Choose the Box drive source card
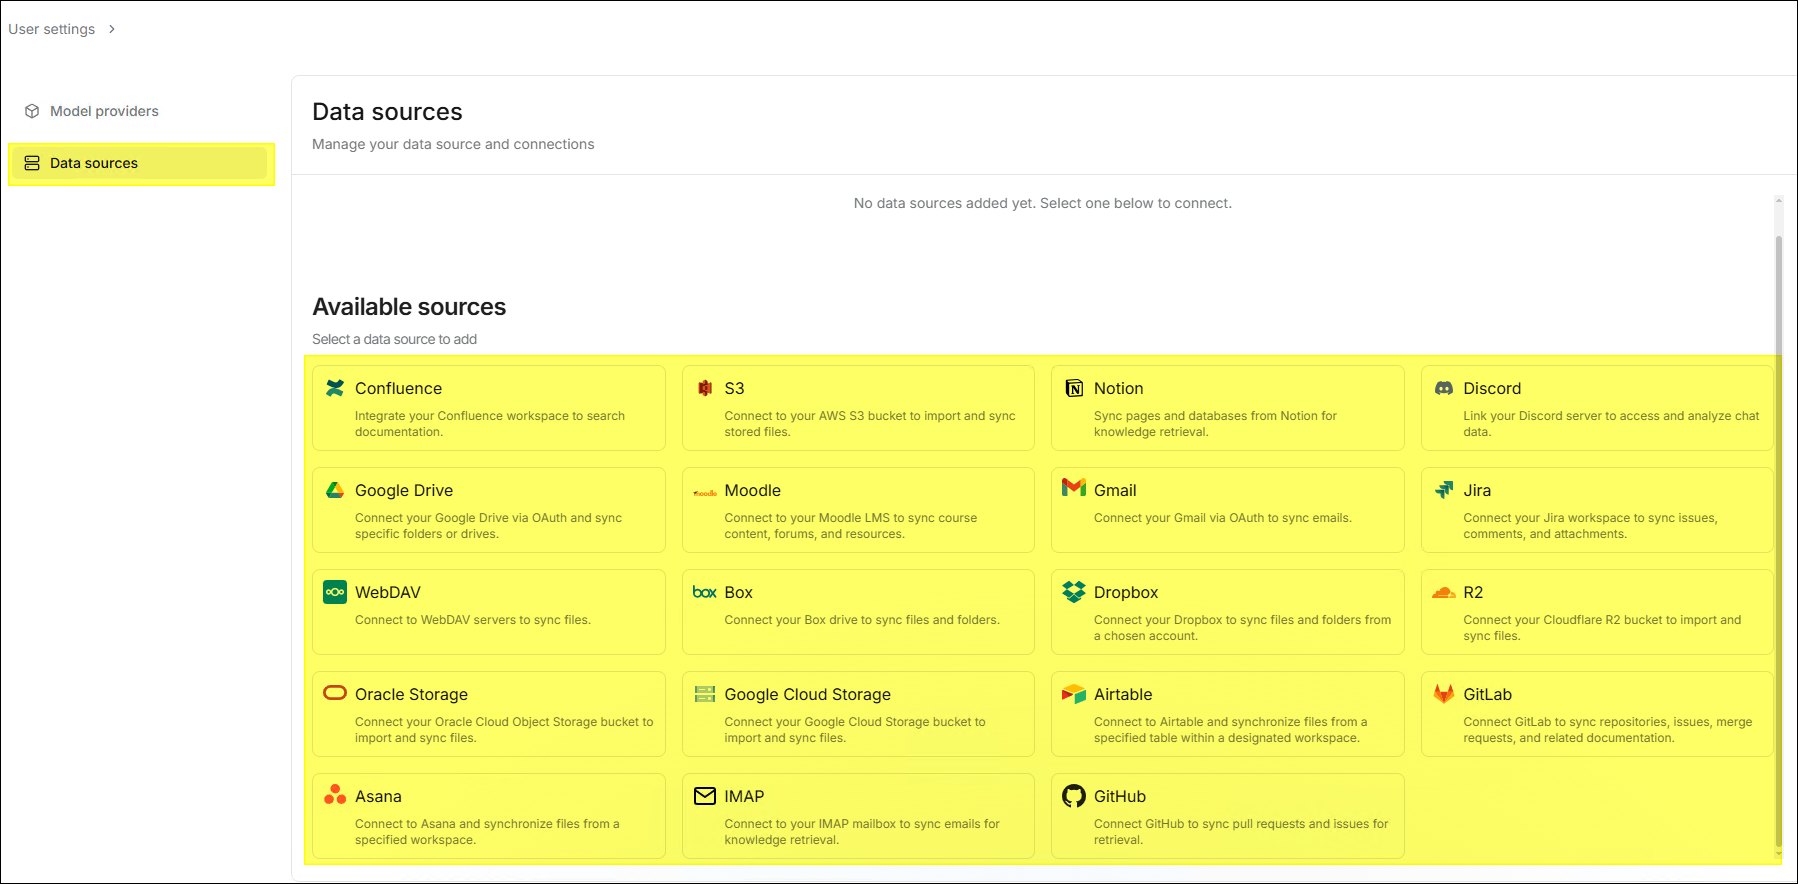The image size is (1798, 884). click(x=858, y=612)
